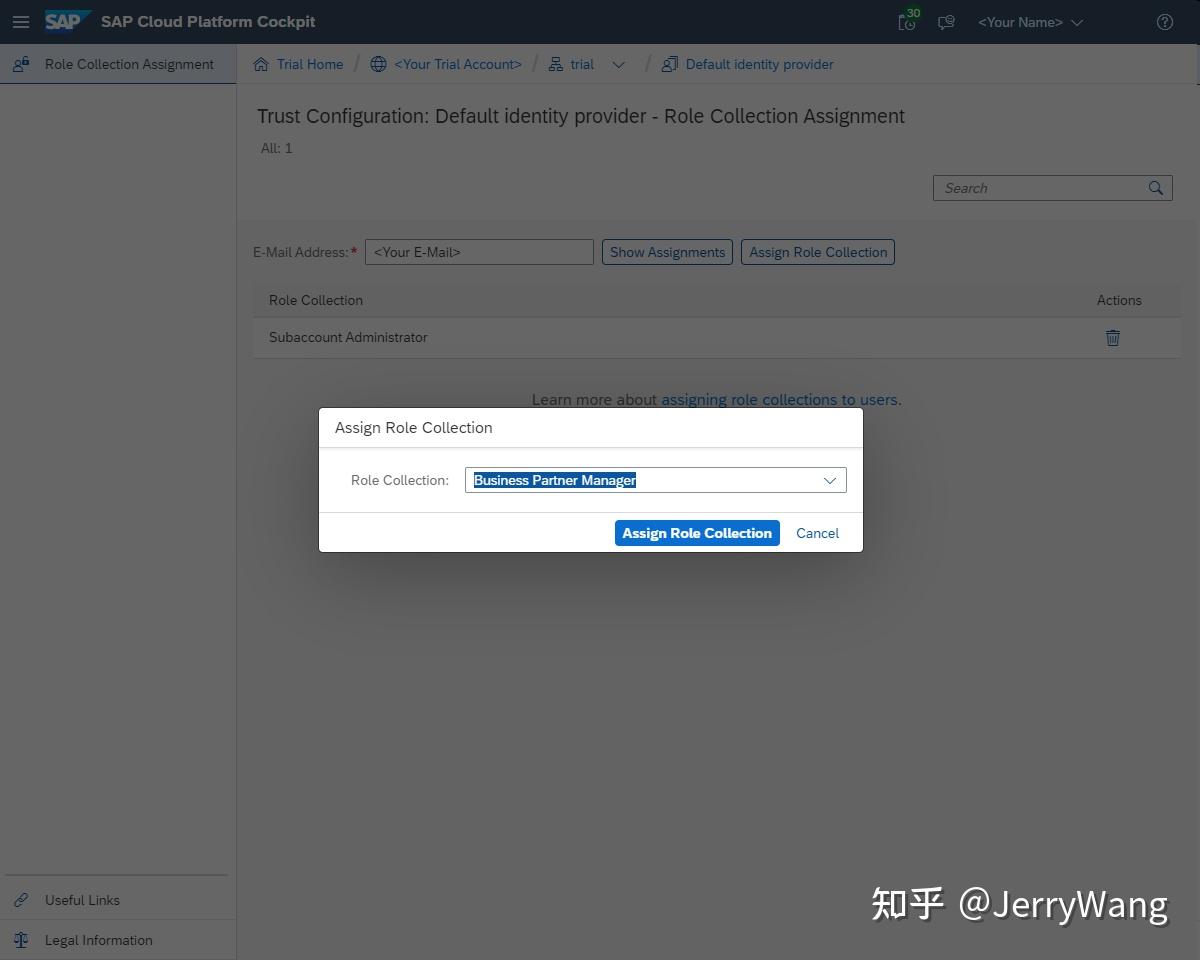
Task: Open the feedback chat icon
Action: 946,22
